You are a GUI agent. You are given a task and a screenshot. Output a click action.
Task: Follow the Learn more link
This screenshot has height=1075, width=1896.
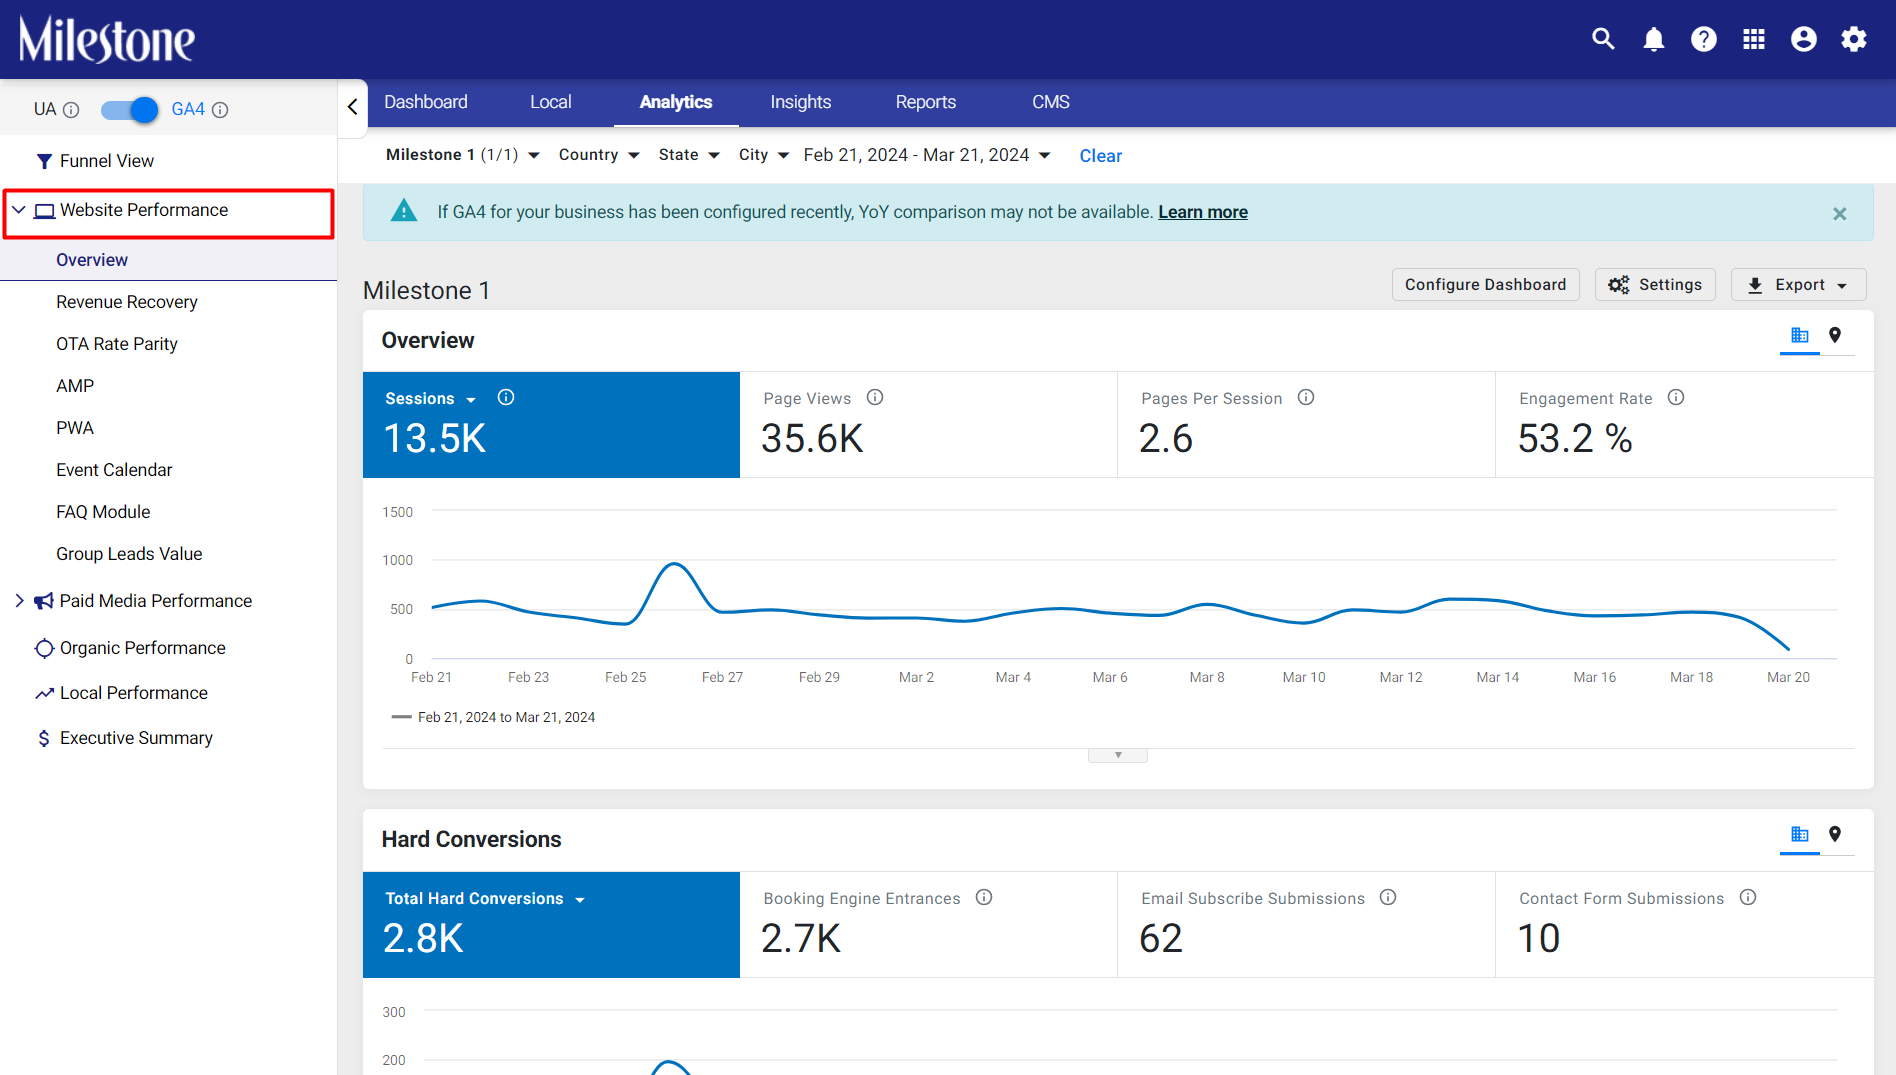pos(1203,212)
